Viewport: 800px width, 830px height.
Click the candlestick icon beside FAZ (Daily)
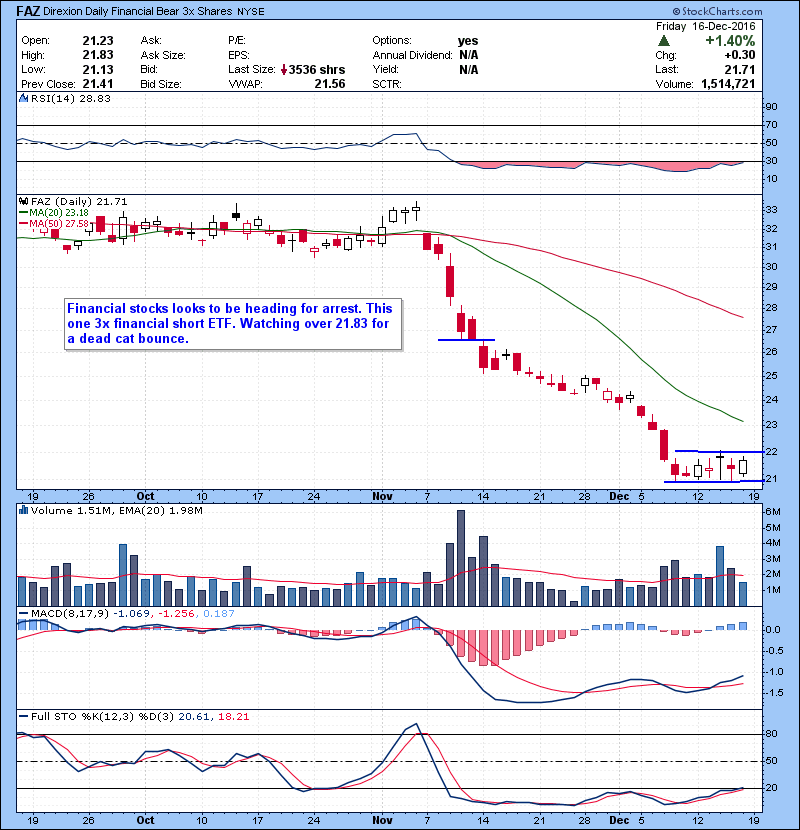coord(23,201)
